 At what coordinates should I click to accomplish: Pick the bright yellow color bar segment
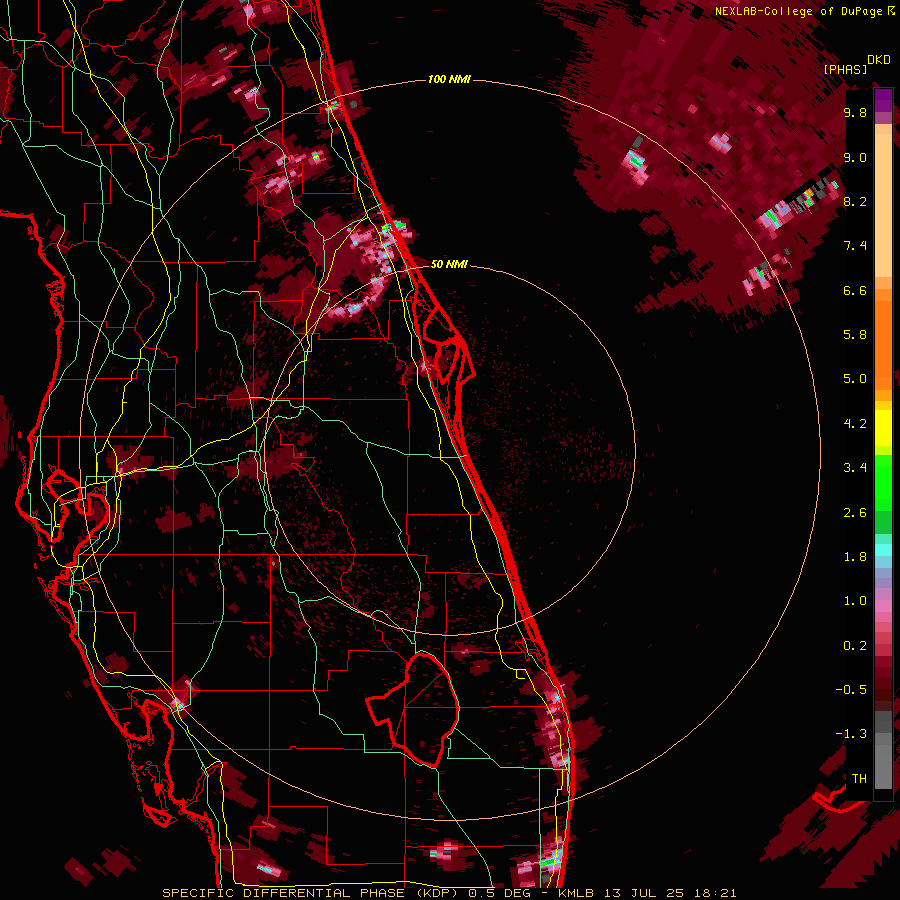[x=883, y=428]
